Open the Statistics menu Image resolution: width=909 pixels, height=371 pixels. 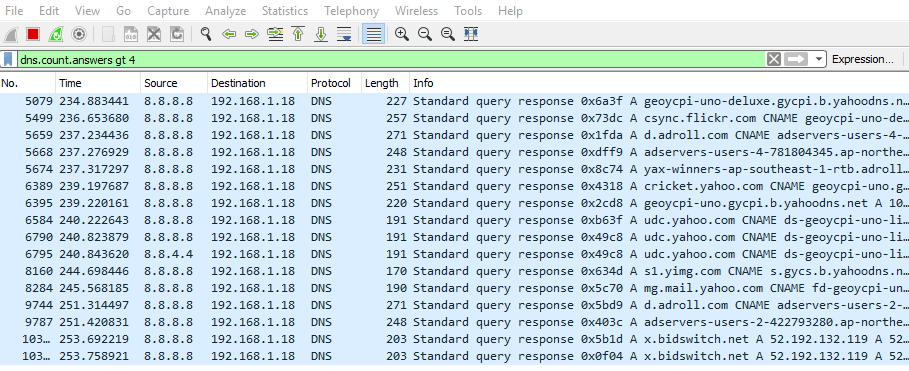coord(285,10)
